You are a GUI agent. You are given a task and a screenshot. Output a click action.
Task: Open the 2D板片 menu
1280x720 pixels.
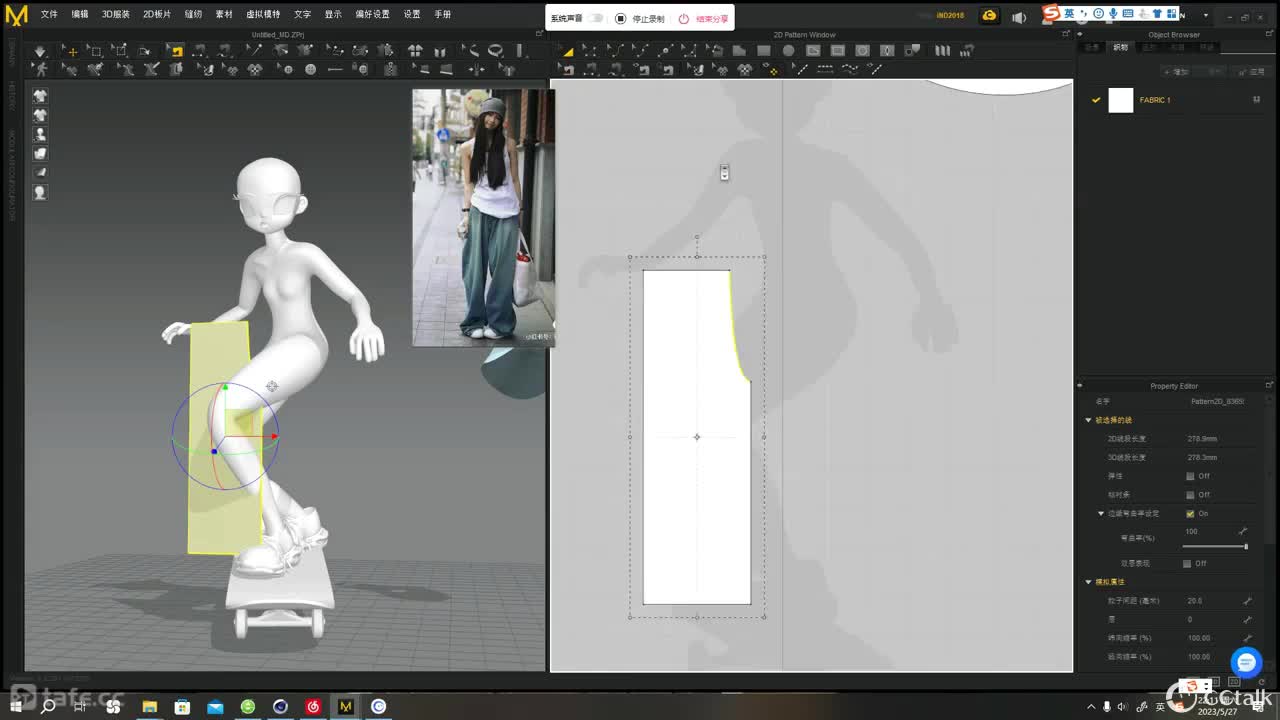tap(157, 15)
